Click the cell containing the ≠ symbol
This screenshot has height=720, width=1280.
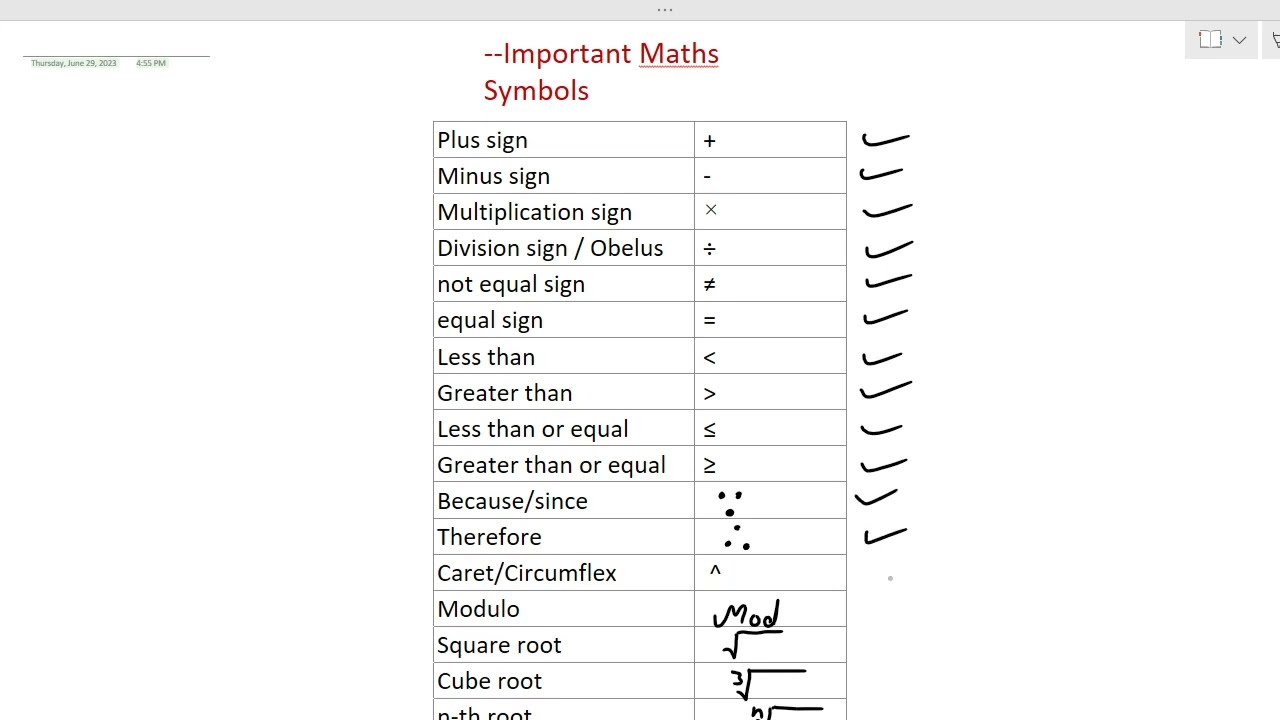point(770,284)
